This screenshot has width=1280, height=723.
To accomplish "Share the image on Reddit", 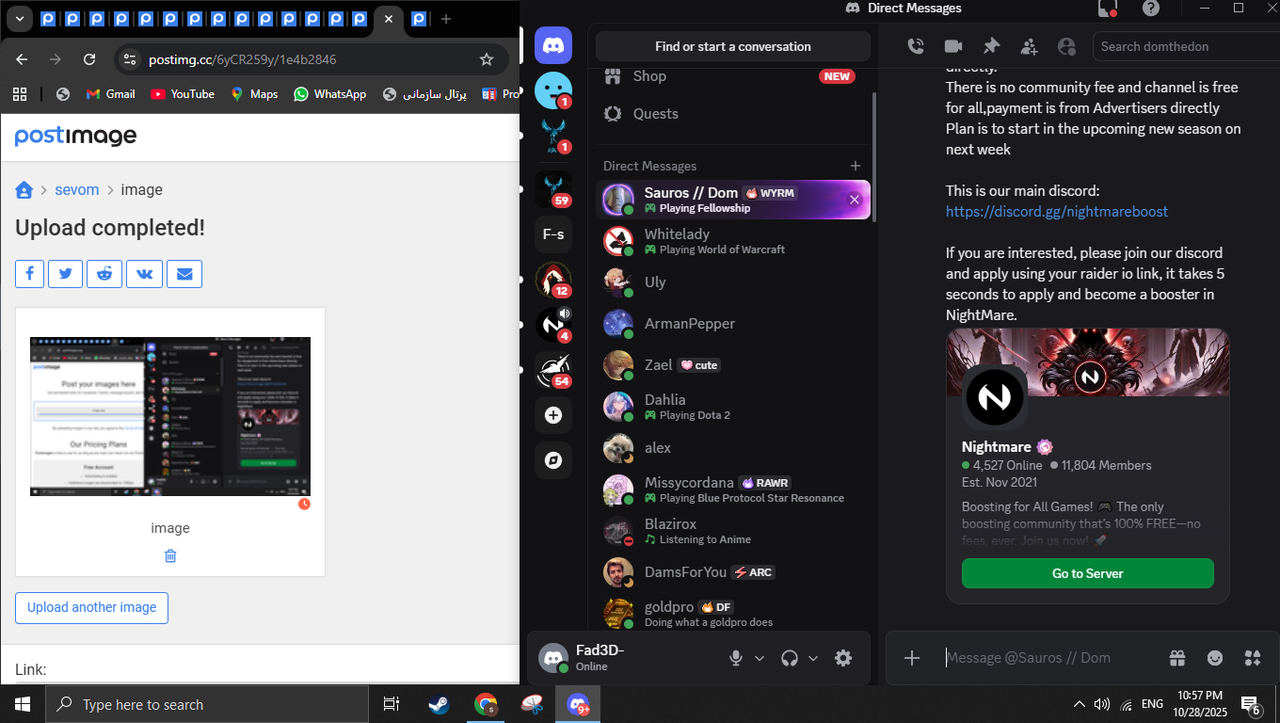I will 104,273.
